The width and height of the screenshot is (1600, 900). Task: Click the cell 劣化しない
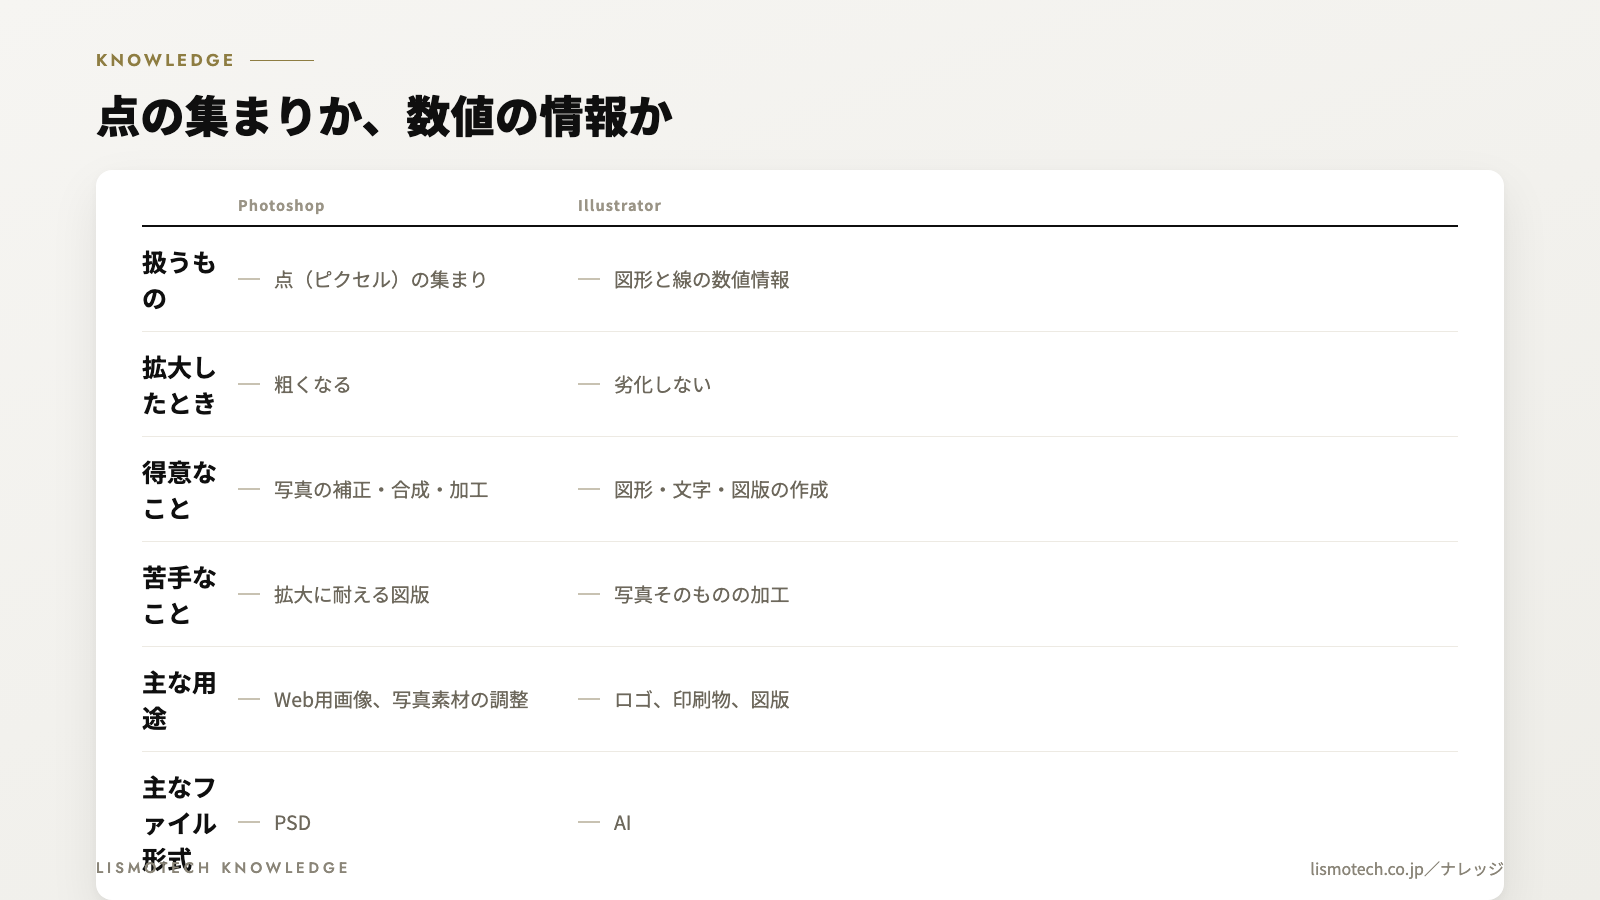point(662,385)
